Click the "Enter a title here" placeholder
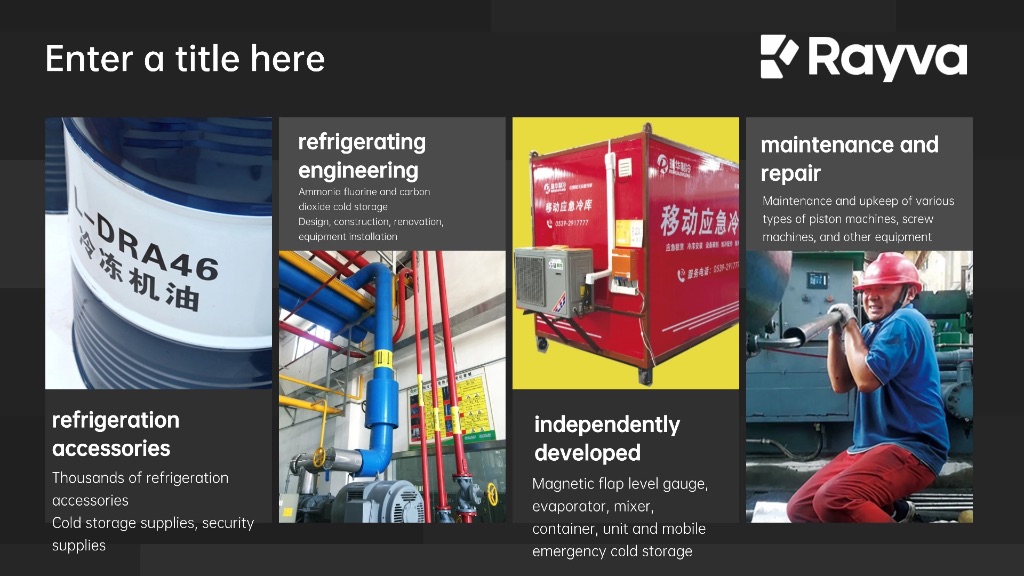Viewport: 1024px width, 576px height. (x=185, y=58)
